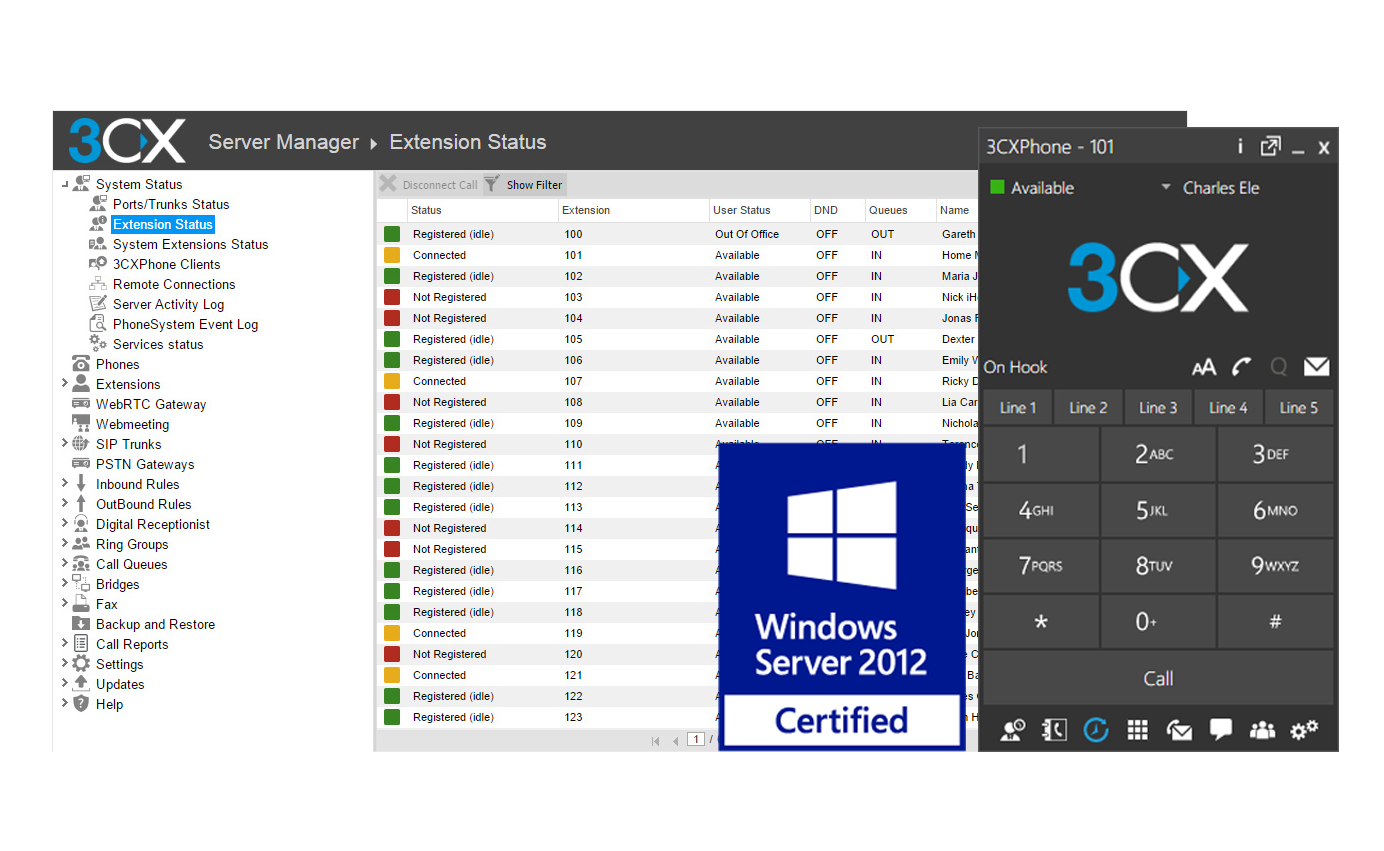Click the voicemail envelope icon beside On Hook
Image resolution: width=1384 pixels, height=851 pixels.
tap(1316, 367)
